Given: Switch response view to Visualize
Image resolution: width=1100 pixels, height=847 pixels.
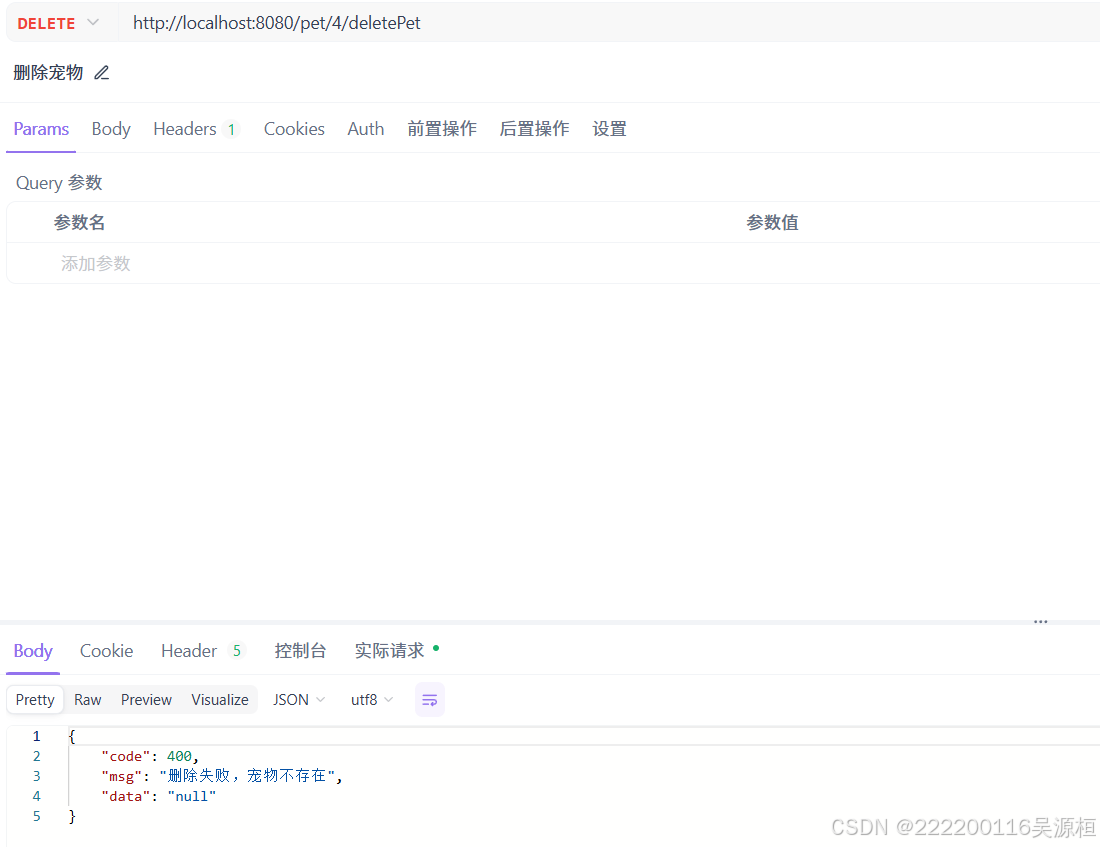Looking at the screenshot, I should (x=219, y=699).
